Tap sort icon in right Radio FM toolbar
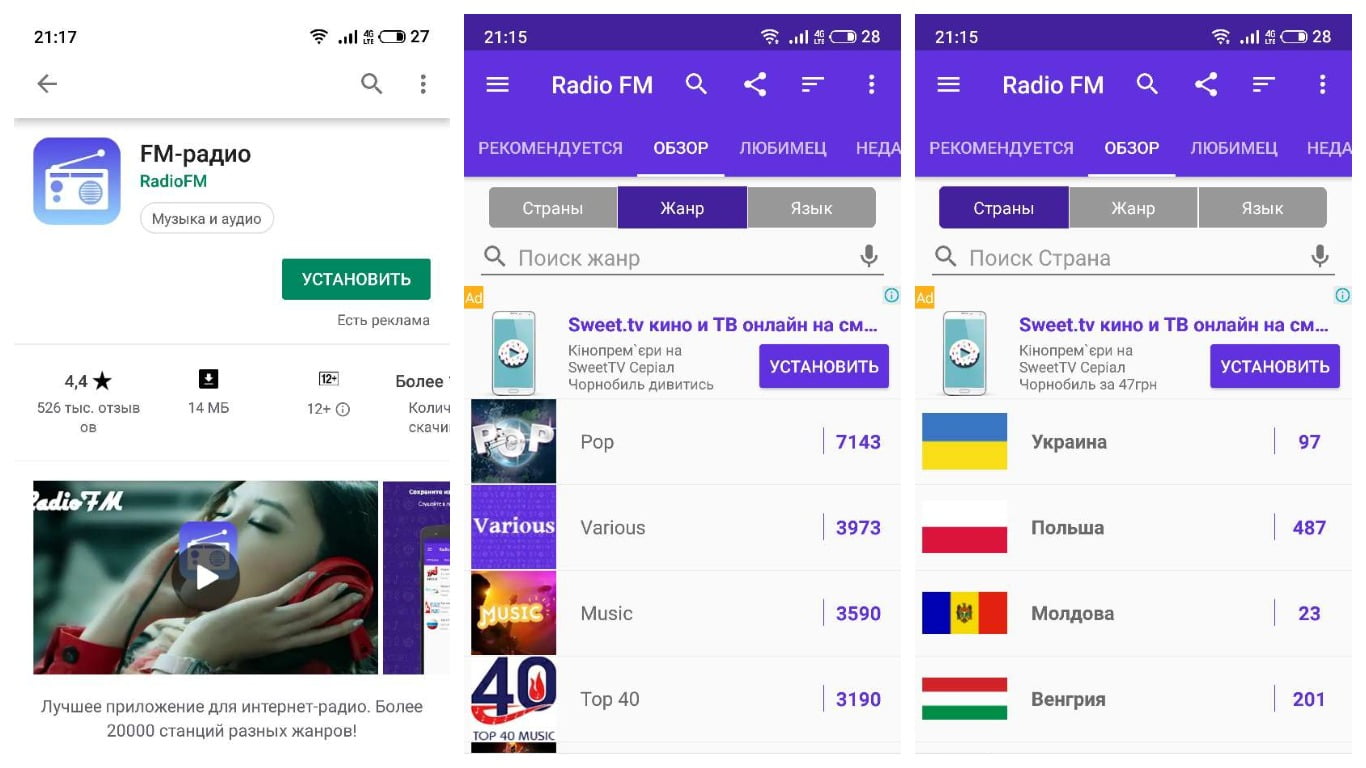This screenshot has width=1366, height=768. coord(1263,85)
